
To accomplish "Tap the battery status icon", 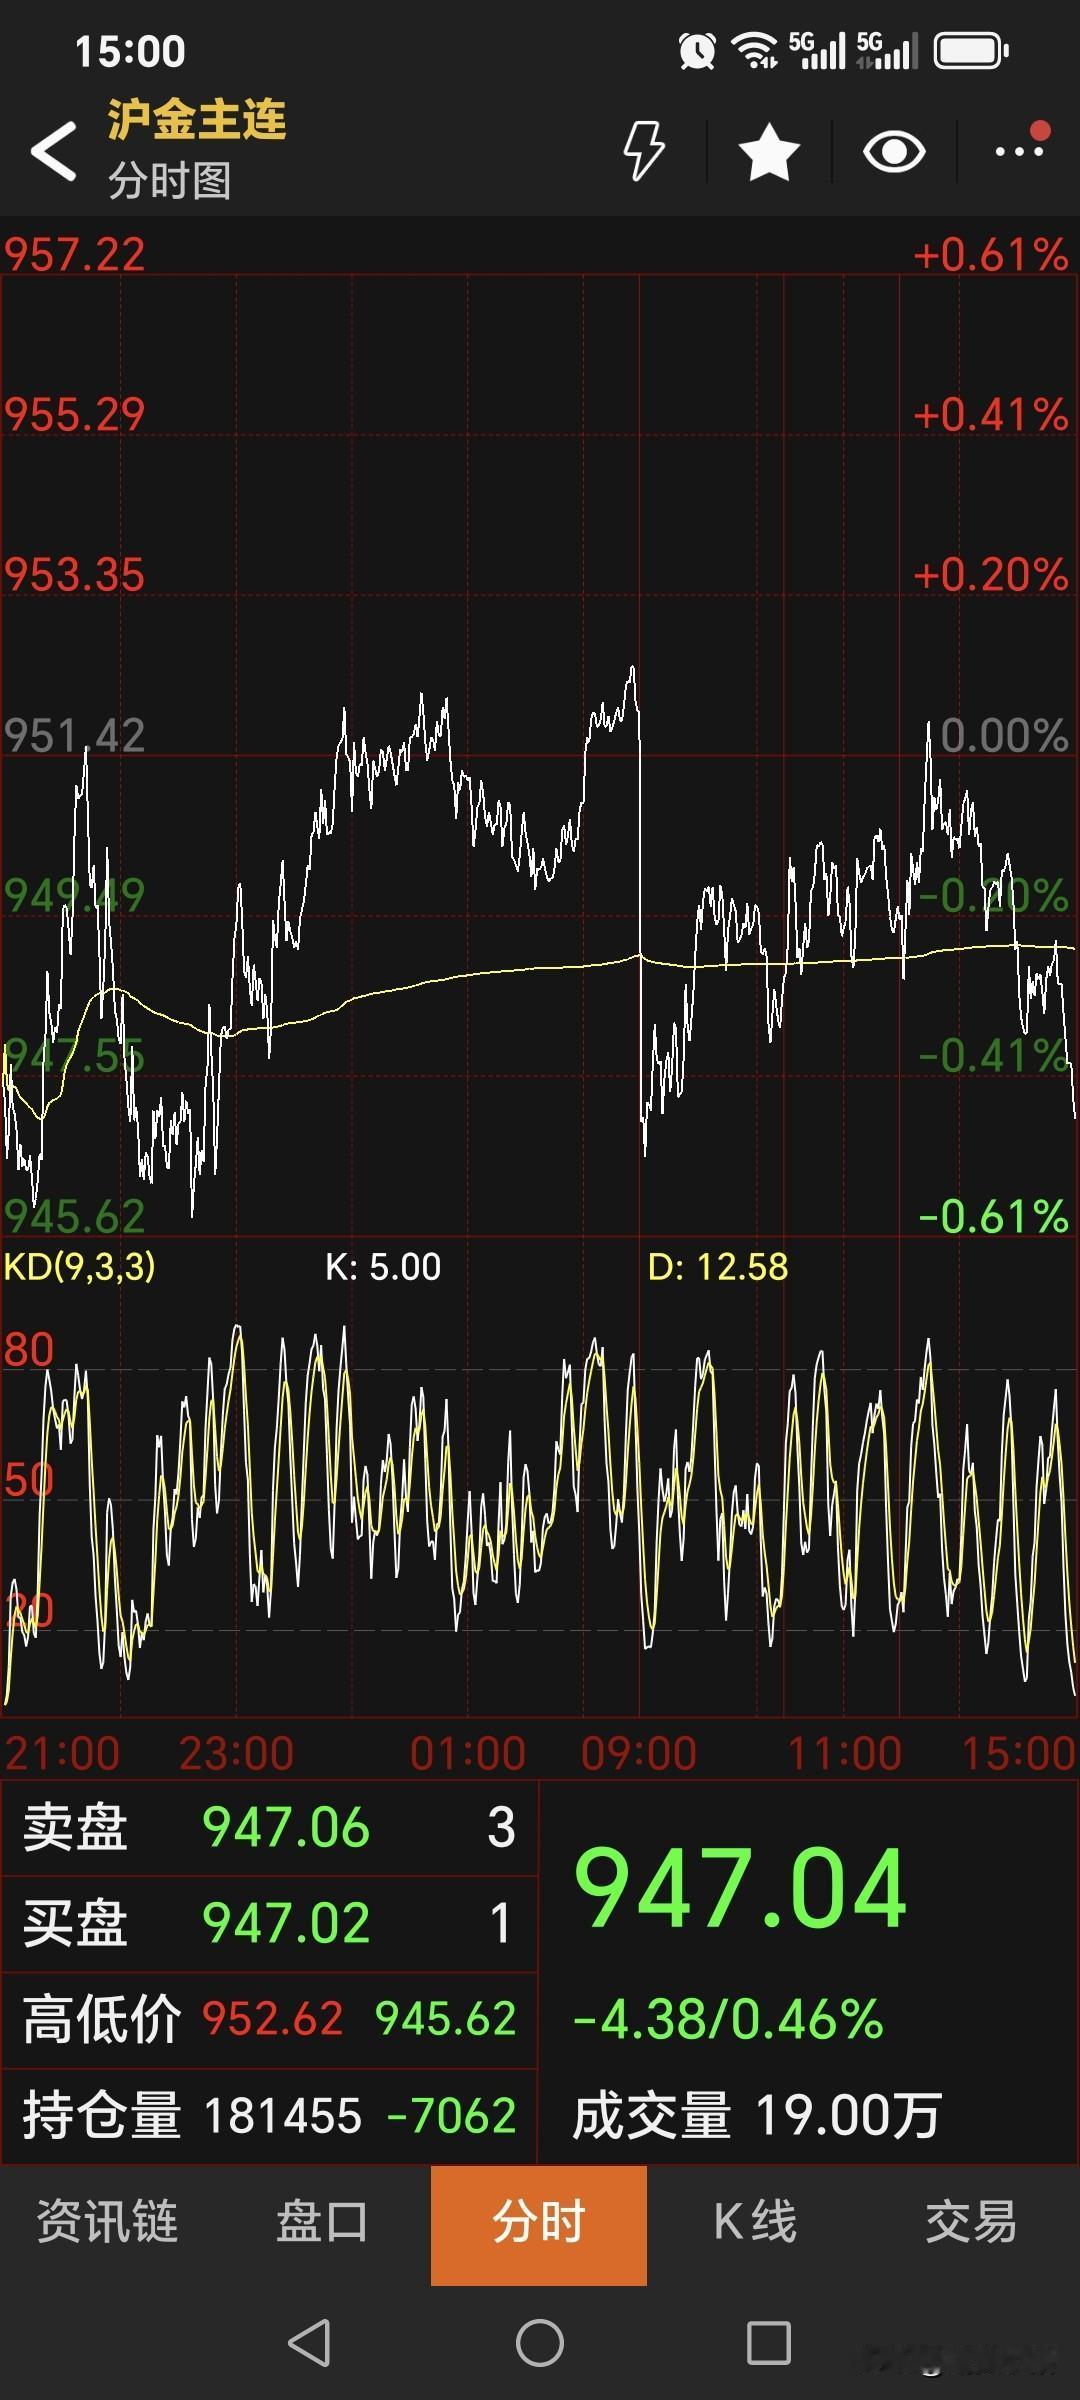I will (x=971, y=51).
